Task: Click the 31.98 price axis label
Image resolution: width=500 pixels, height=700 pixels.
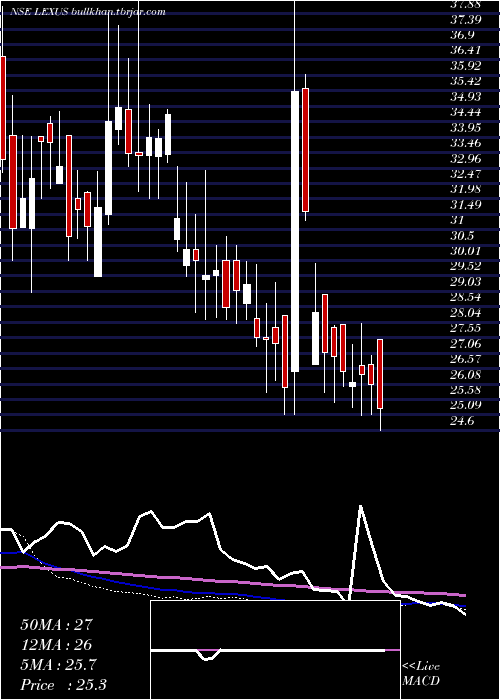Action: pos(465,189)
